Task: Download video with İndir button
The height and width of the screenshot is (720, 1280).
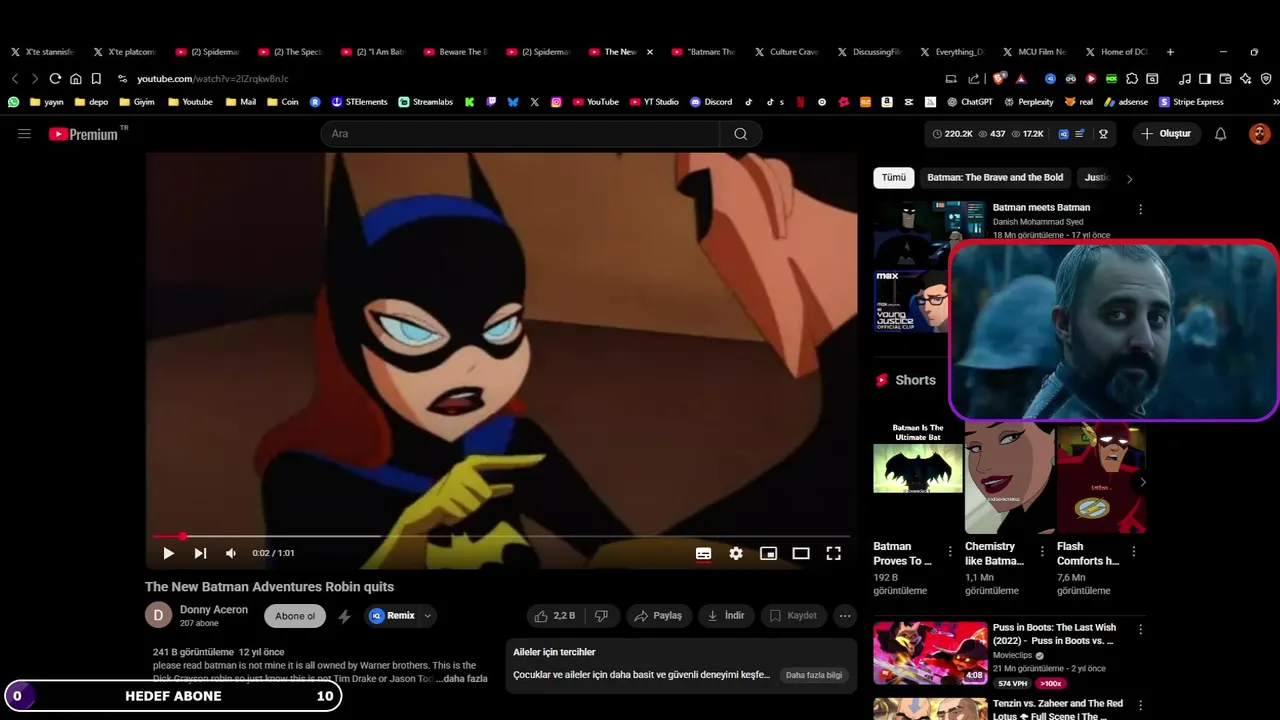Action: [x=726, y=616]
